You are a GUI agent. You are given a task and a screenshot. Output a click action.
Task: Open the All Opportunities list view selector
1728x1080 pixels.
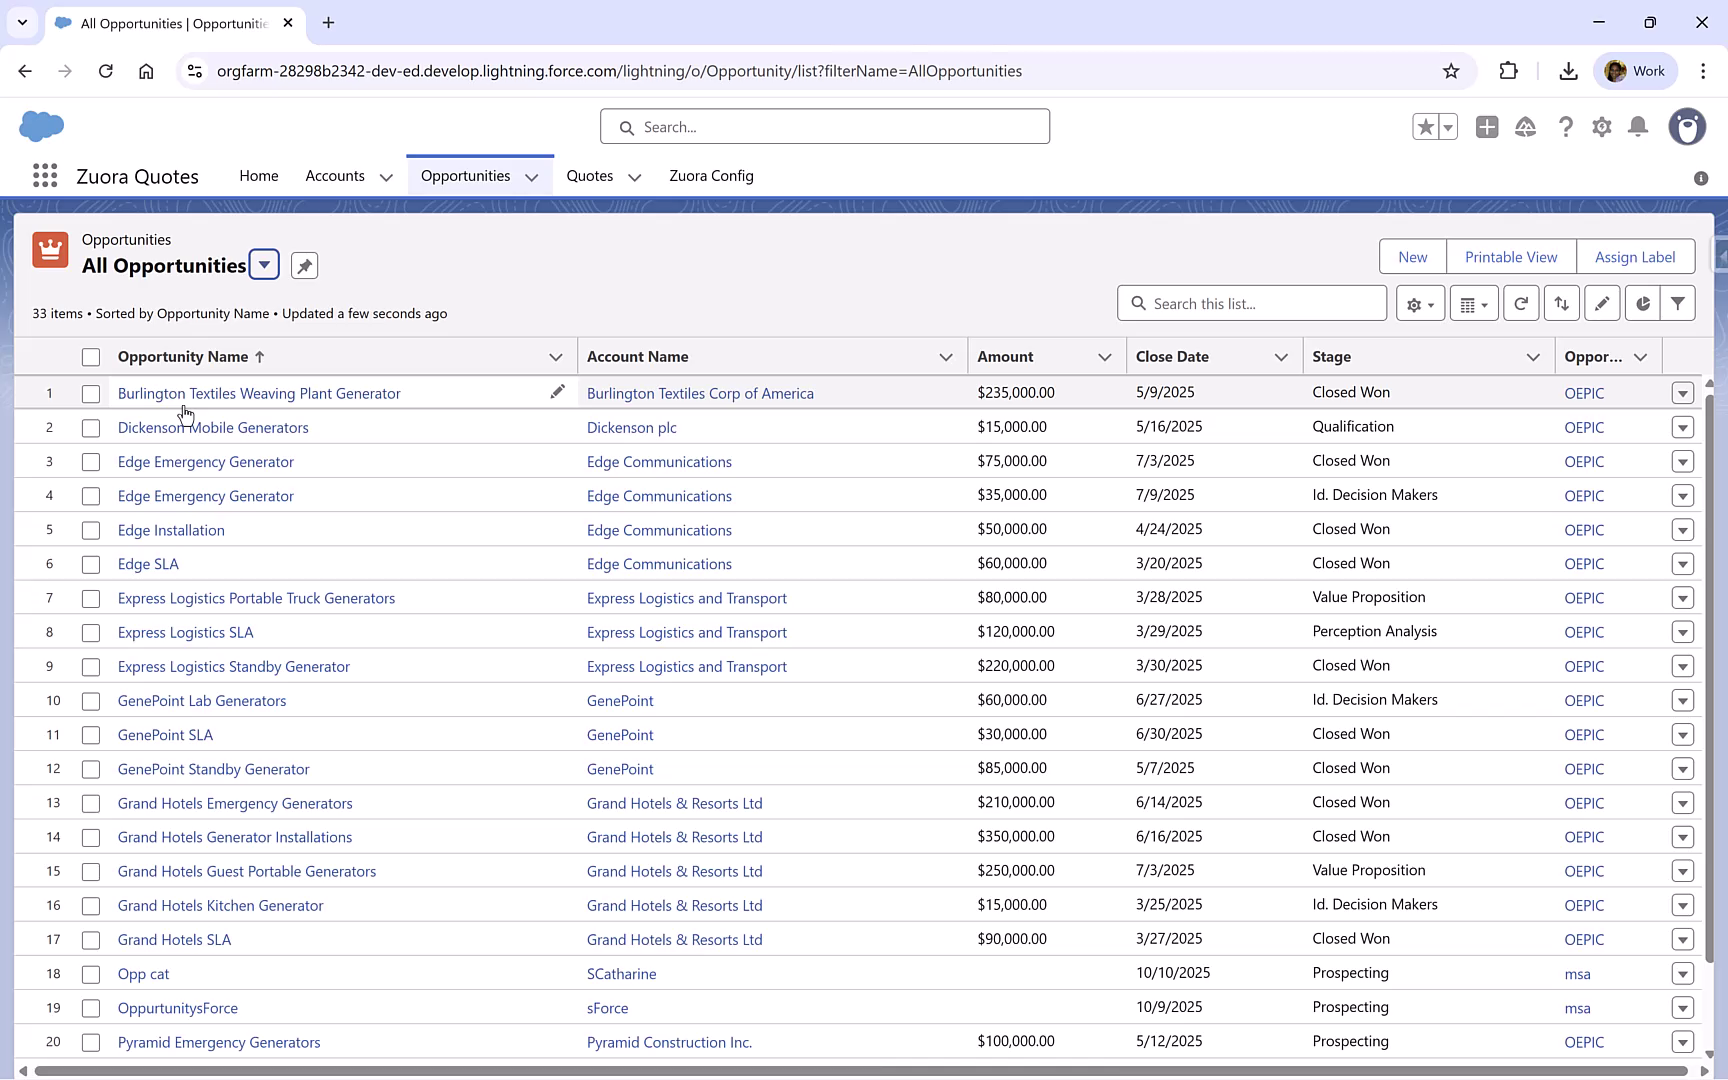pyautogui.click(x=264, y=265)
